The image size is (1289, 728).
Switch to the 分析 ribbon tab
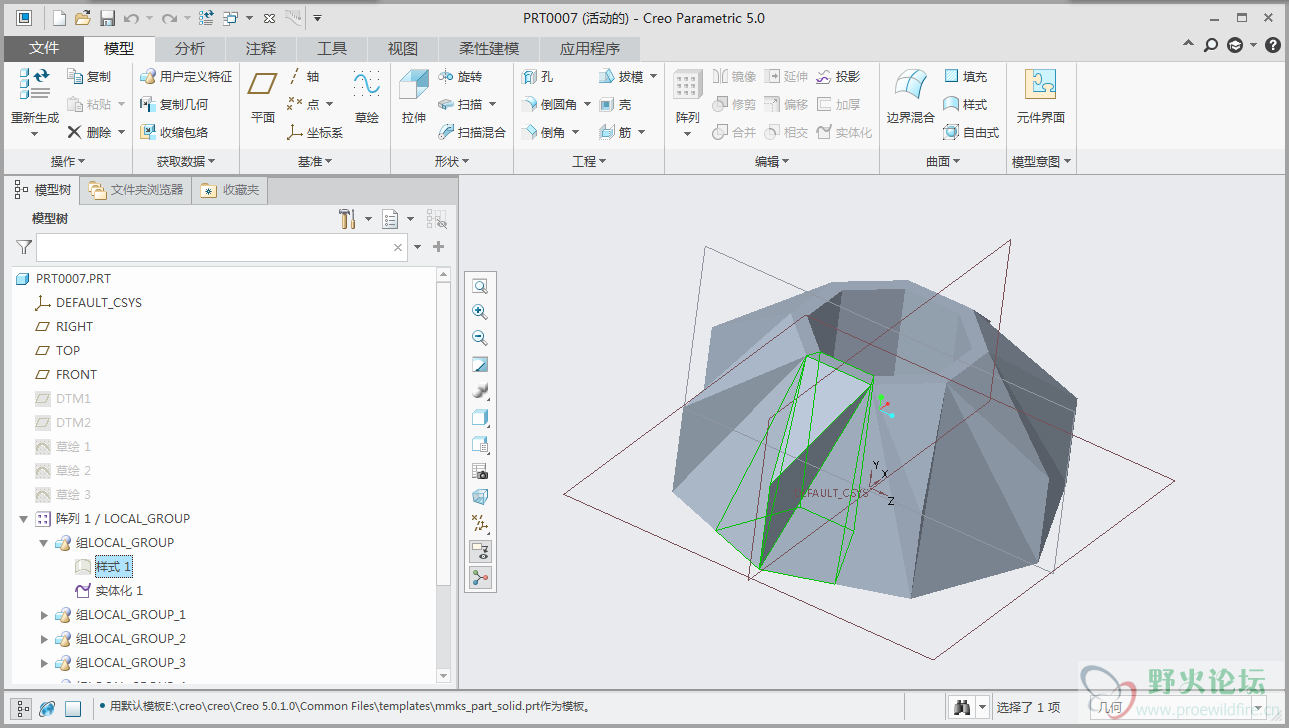pos(190,48)
